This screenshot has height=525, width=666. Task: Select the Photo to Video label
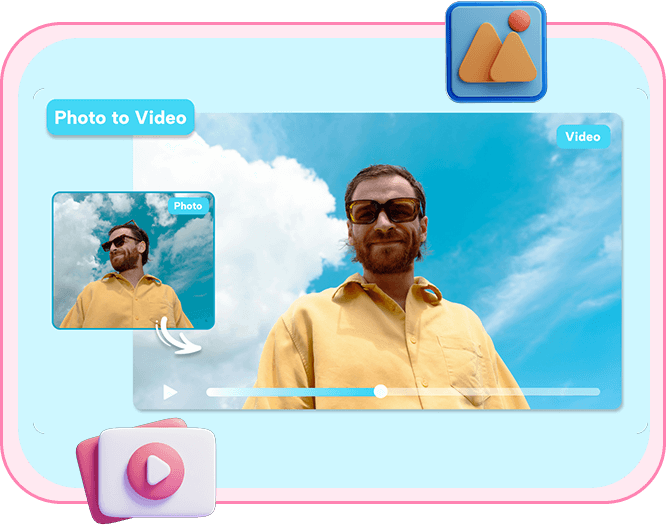click(x=120, y=118)
